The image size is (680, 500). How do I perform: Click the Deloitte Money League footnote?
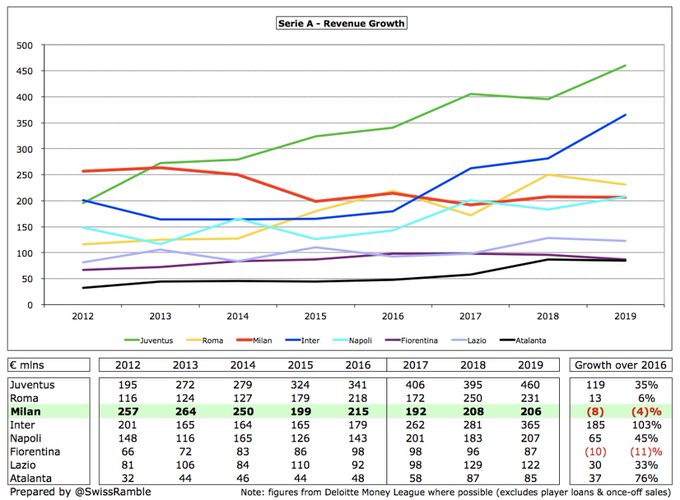click(x=456, y=492)
